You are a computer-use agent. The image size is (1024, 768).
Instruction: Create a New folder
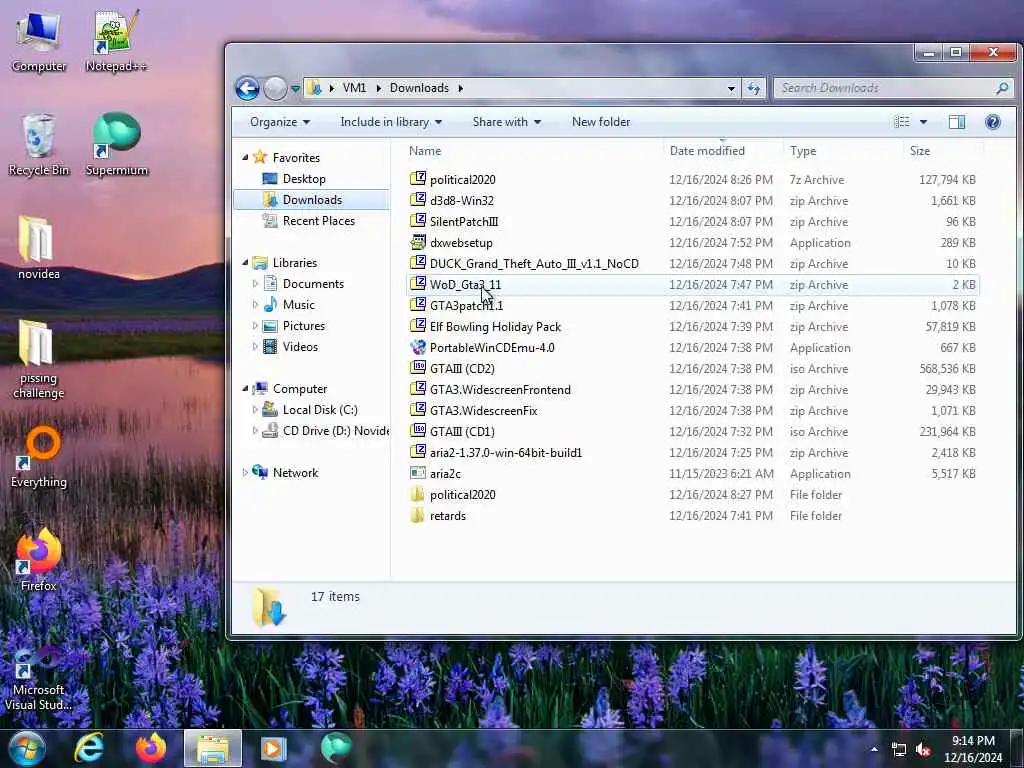coord(601,122)
